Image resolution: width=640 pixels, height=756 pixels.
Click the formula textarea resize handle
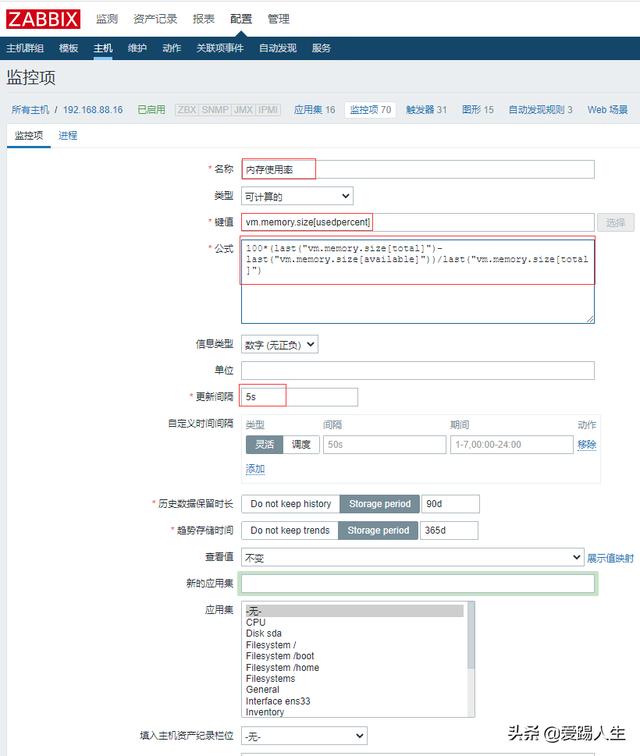click(x=590, y=319)
